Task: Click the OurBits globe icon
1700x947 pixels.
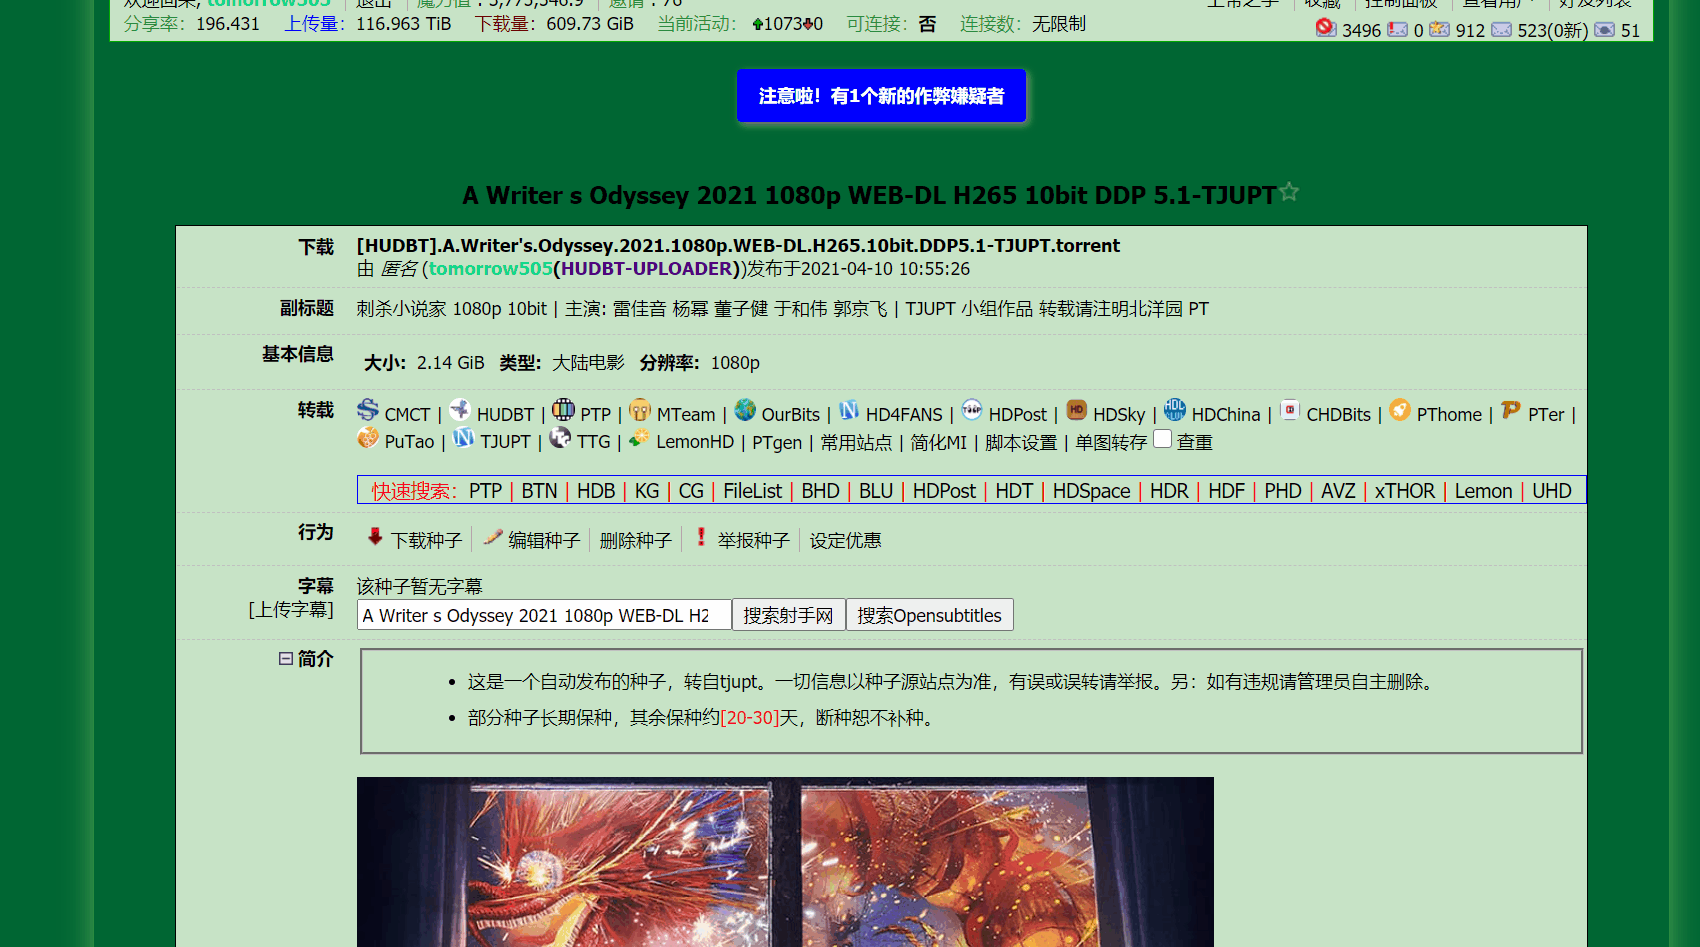Action: pyautogui.click(x=745, y=409)
